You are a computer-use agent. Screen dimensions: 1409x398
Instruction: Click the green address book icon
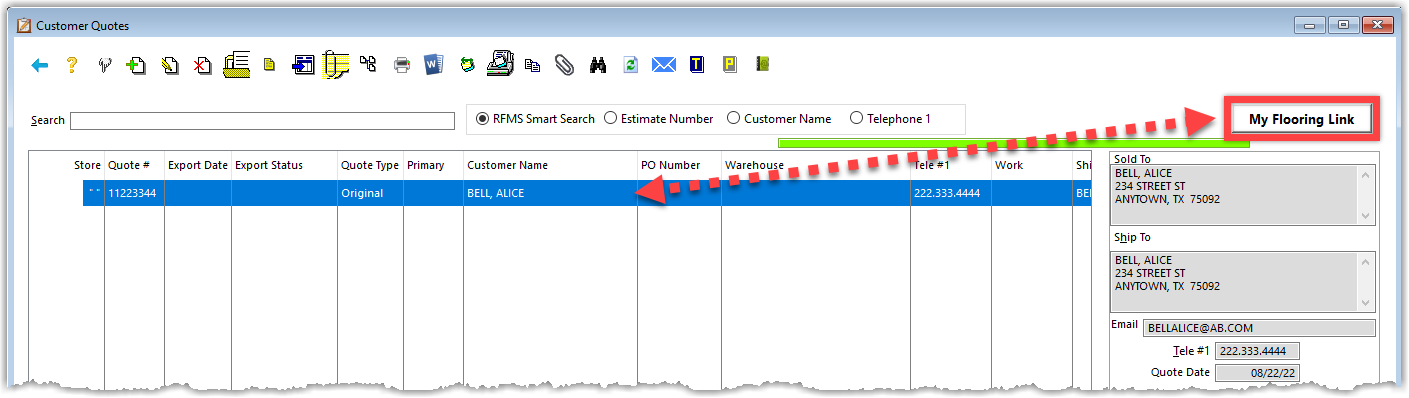coord(763,65)
